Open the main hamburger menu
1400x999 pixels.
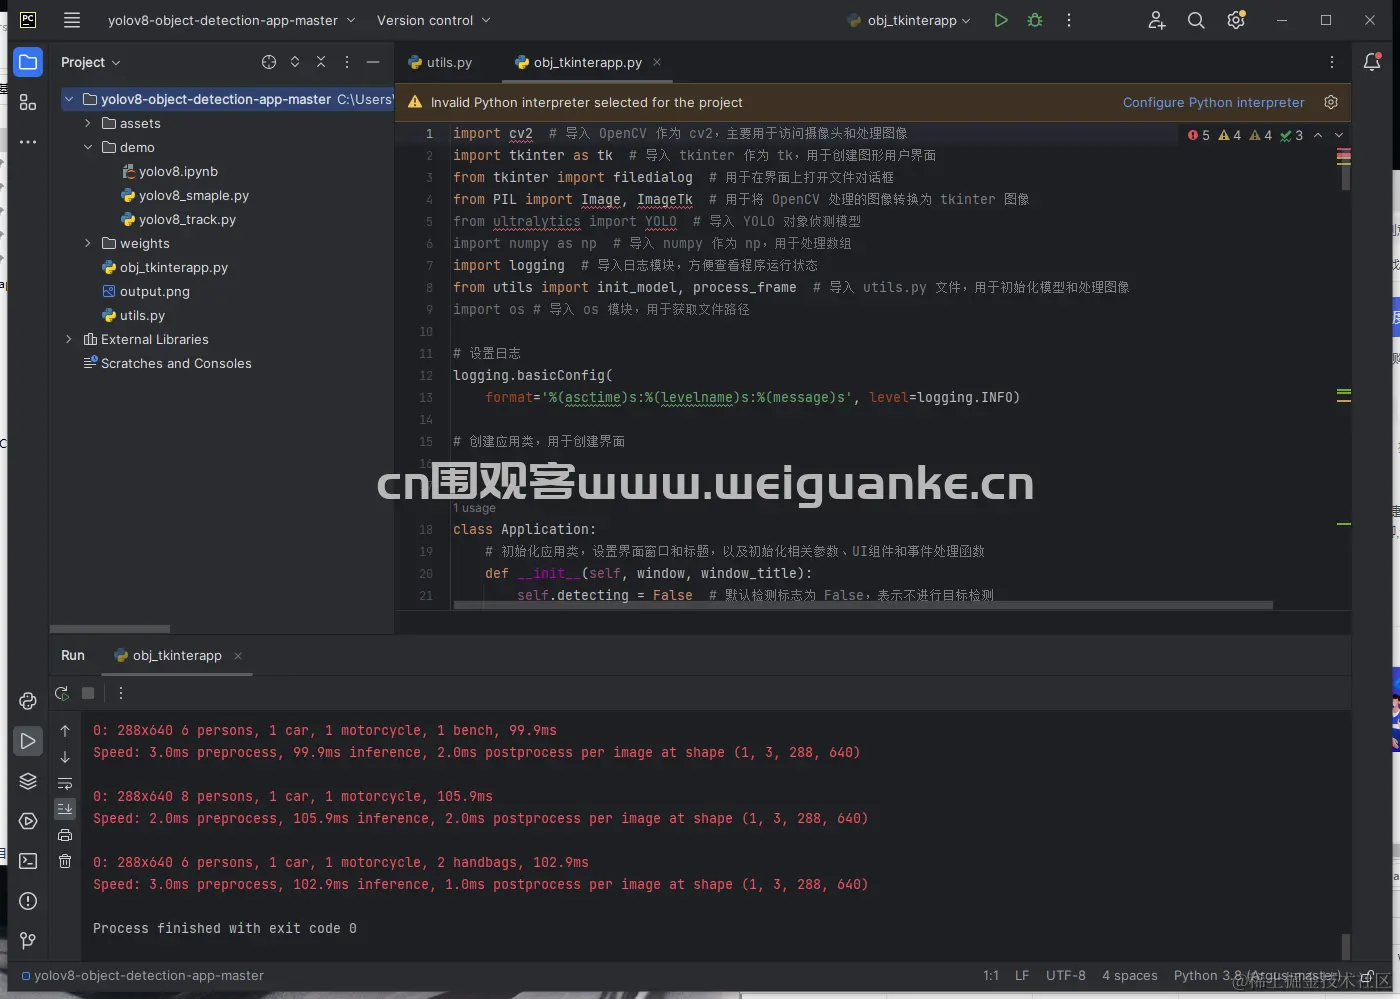72,20
